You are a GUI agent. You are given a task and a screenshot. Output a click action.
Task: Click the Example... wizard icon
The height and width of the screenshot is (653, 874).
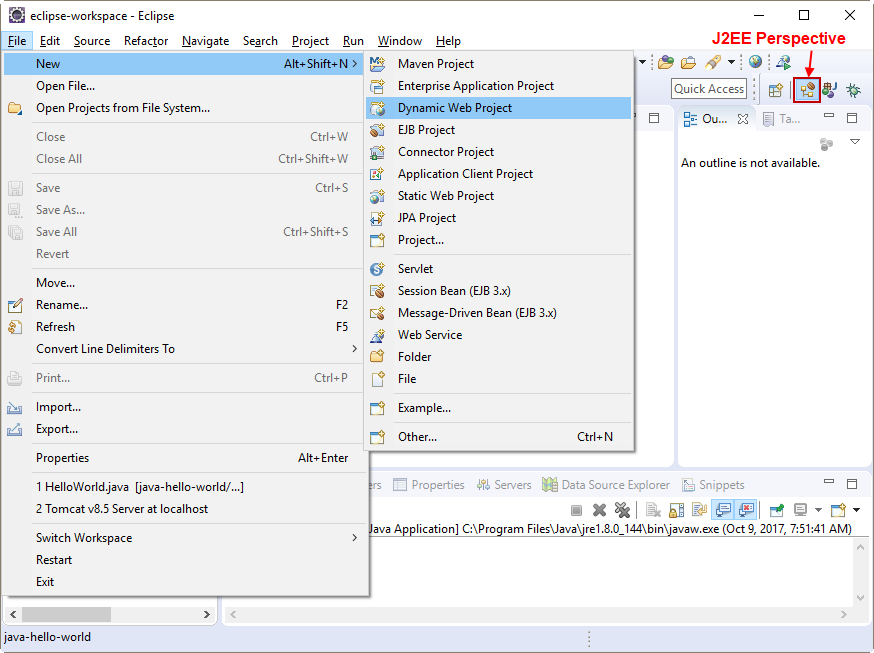coord(377,408)
